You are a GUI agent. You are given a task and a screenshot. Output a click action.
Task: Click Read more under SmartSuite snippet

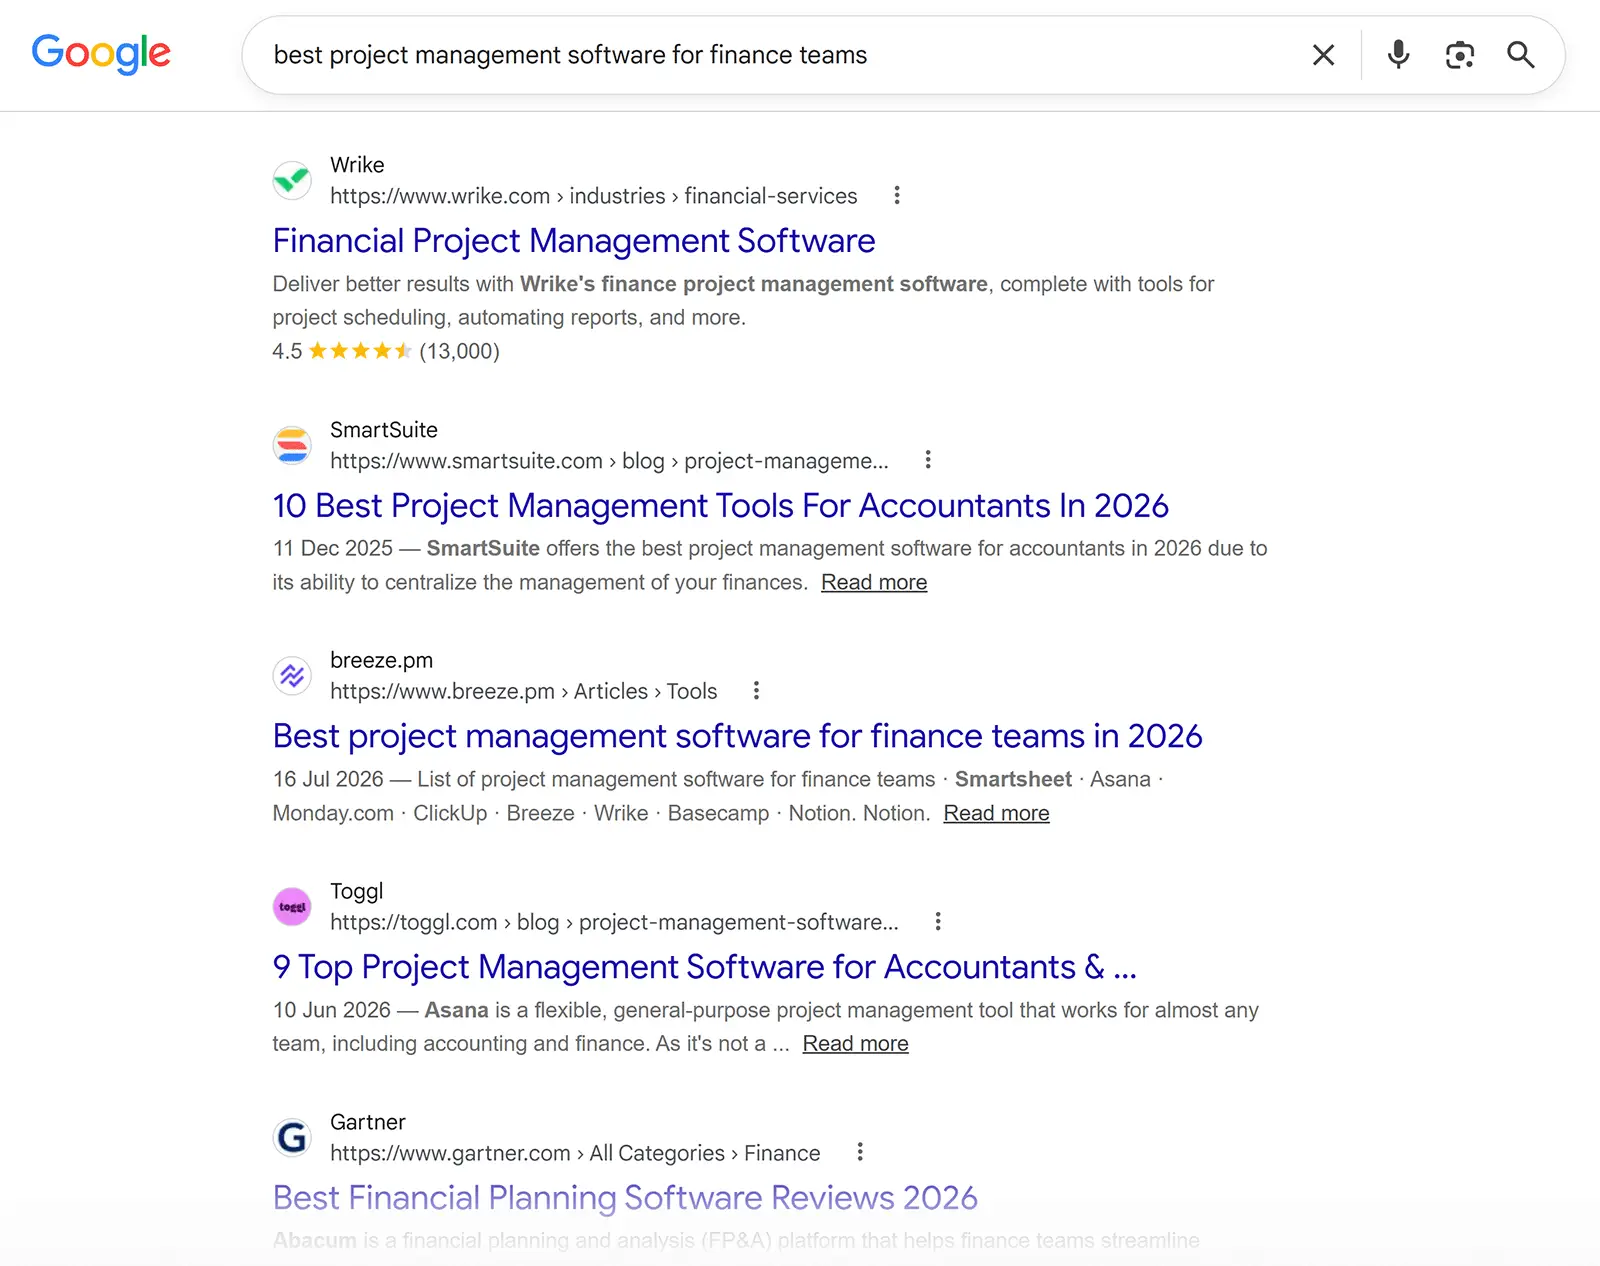tap(874, 582)
